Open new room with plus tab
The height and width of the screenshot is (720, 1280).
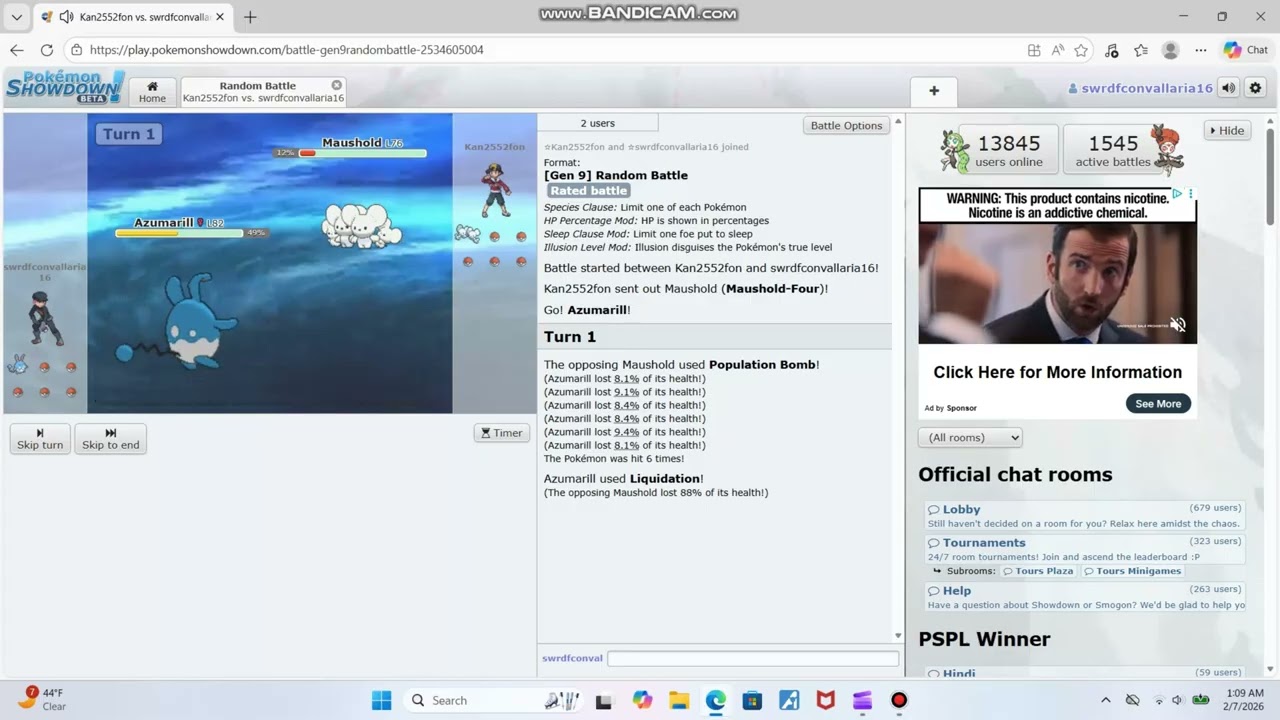(934, 91)
